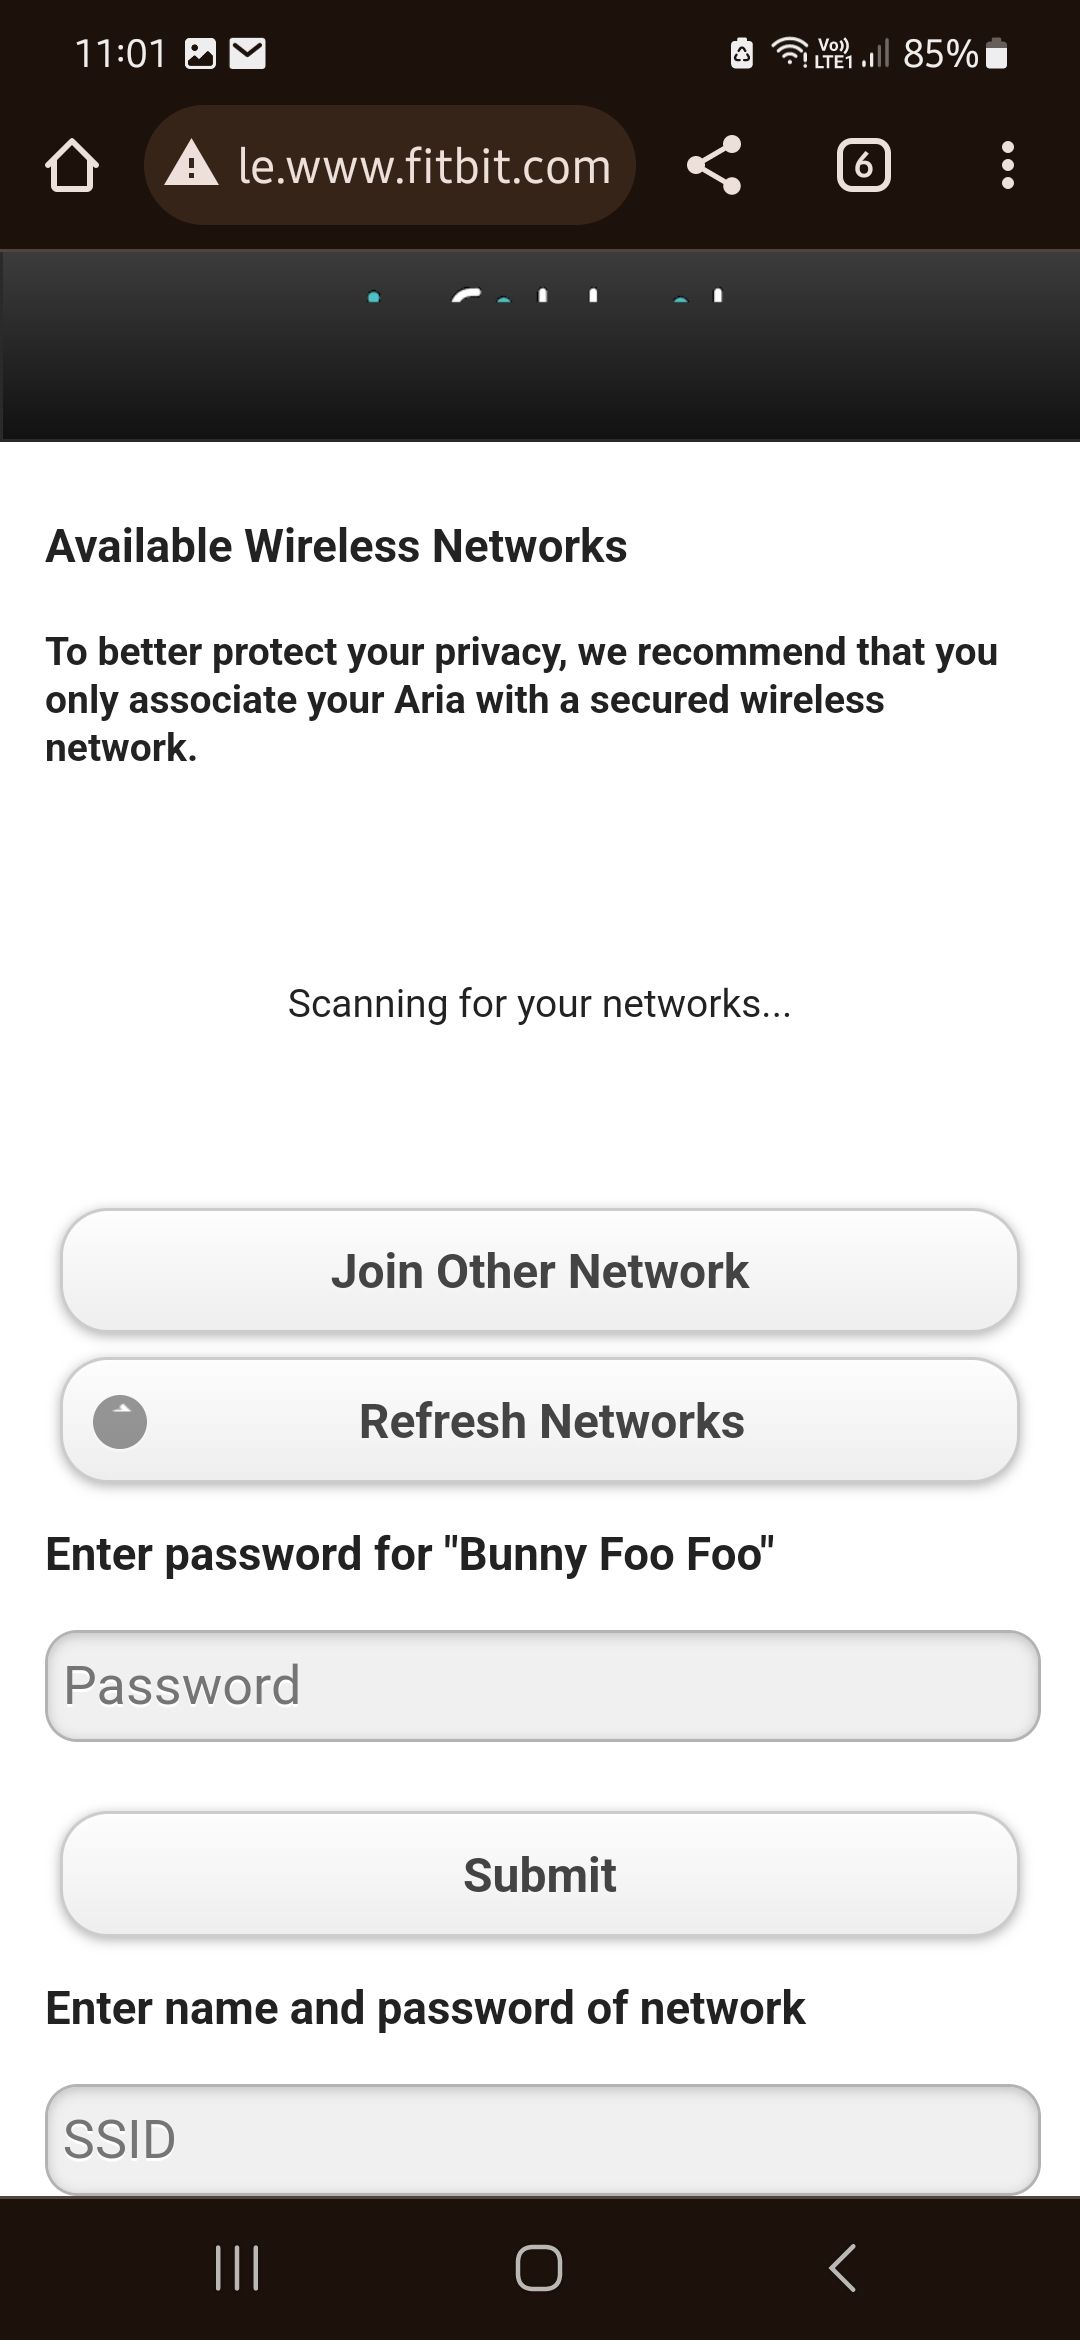The width and height of the screenshot is (1080, 2340).
Task: Focus the SSID input field
Action: [x=542, y=2139]
